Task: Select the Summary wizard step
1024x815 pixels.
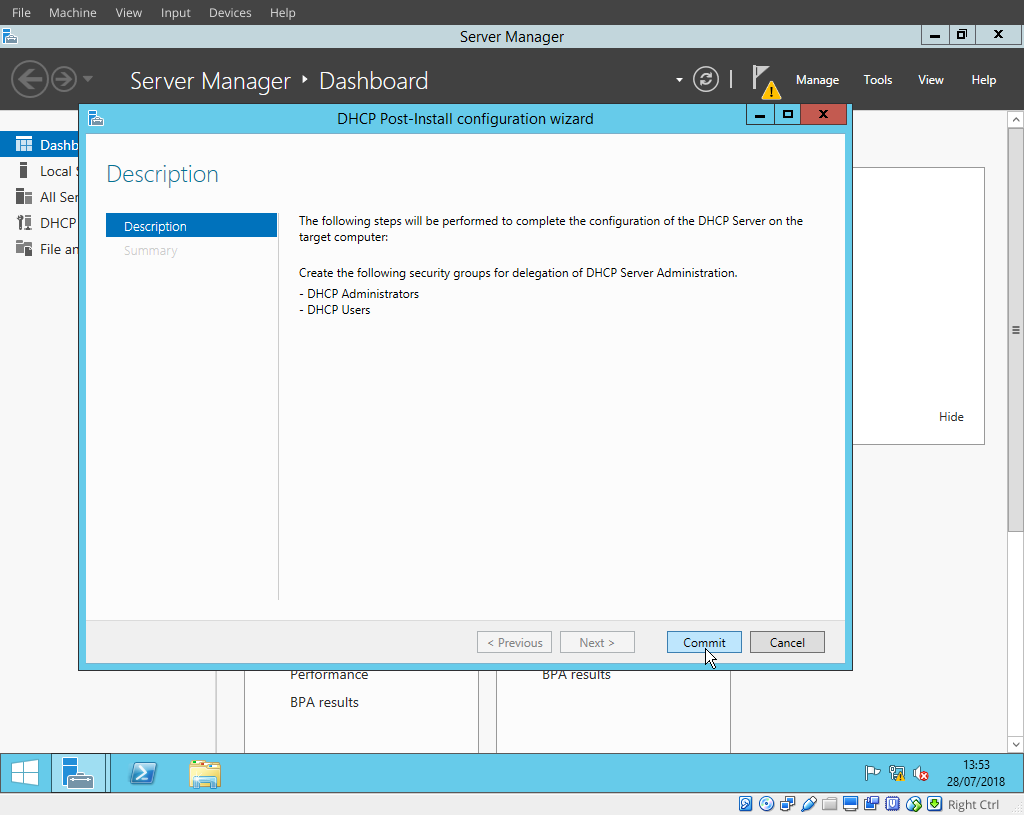Action: click(151, 250)
